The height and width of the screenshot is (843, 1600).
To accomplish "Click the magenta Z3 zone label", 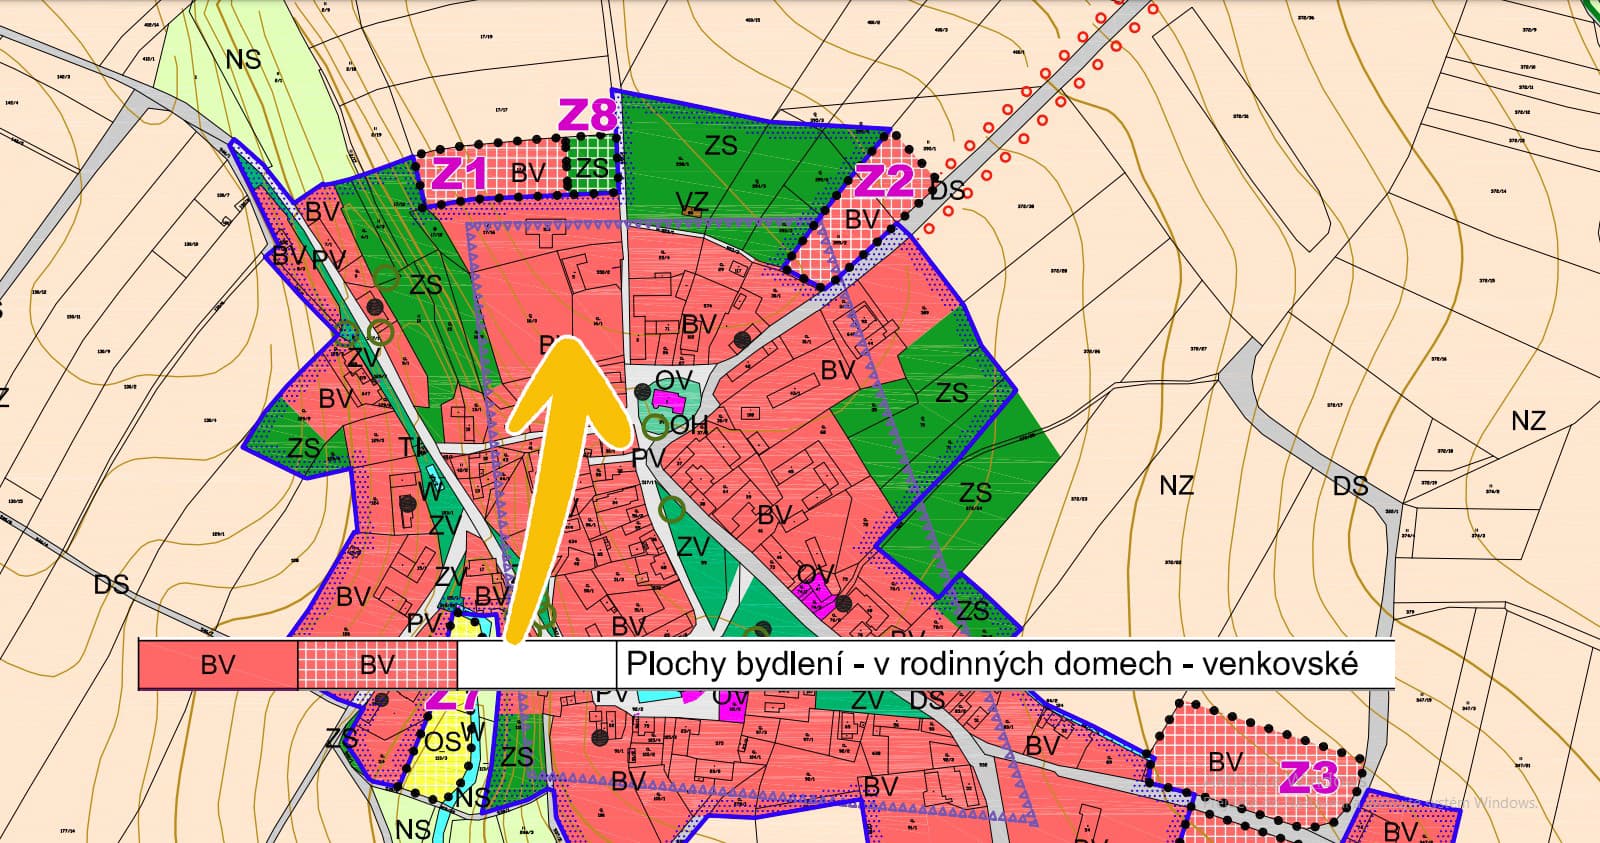I will [1310, 777].
